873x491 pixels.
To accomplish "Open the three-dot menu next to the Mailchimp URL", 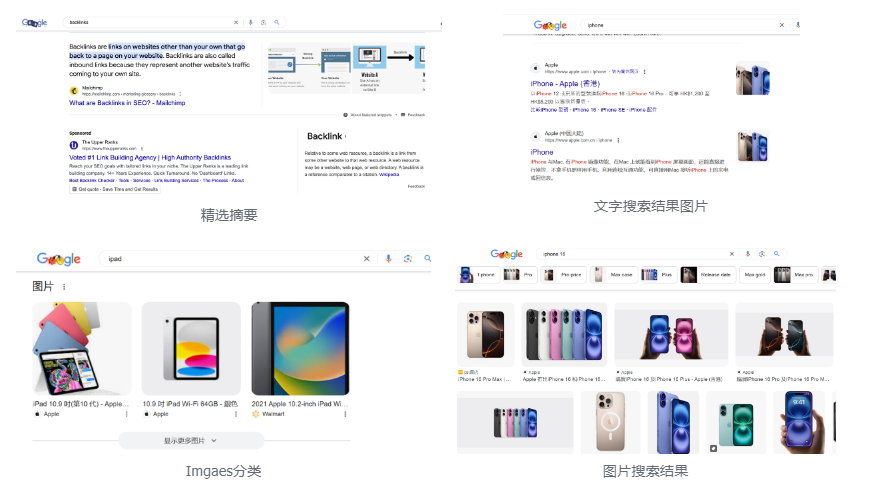I will click(180, 94).
